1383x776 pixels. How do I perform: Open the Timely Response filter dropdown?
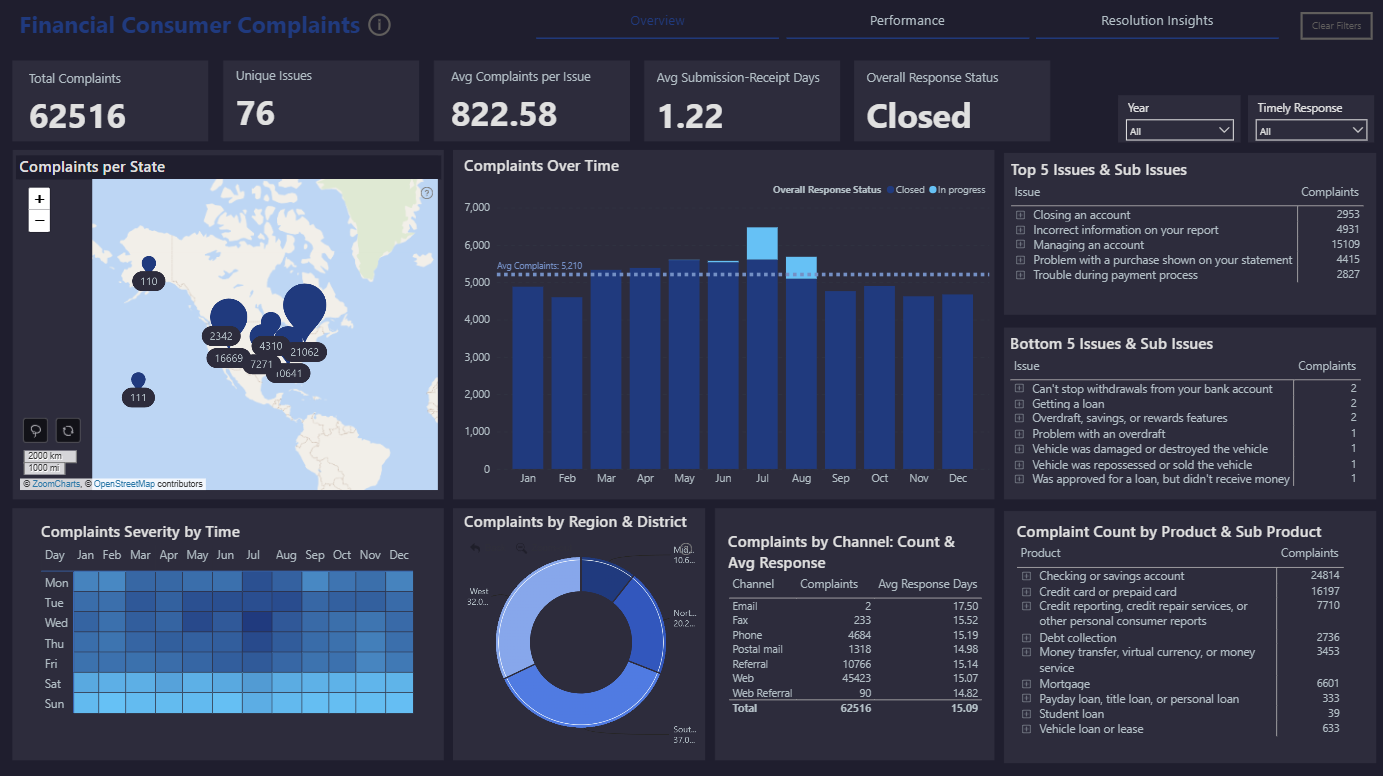click(1312, 130)
